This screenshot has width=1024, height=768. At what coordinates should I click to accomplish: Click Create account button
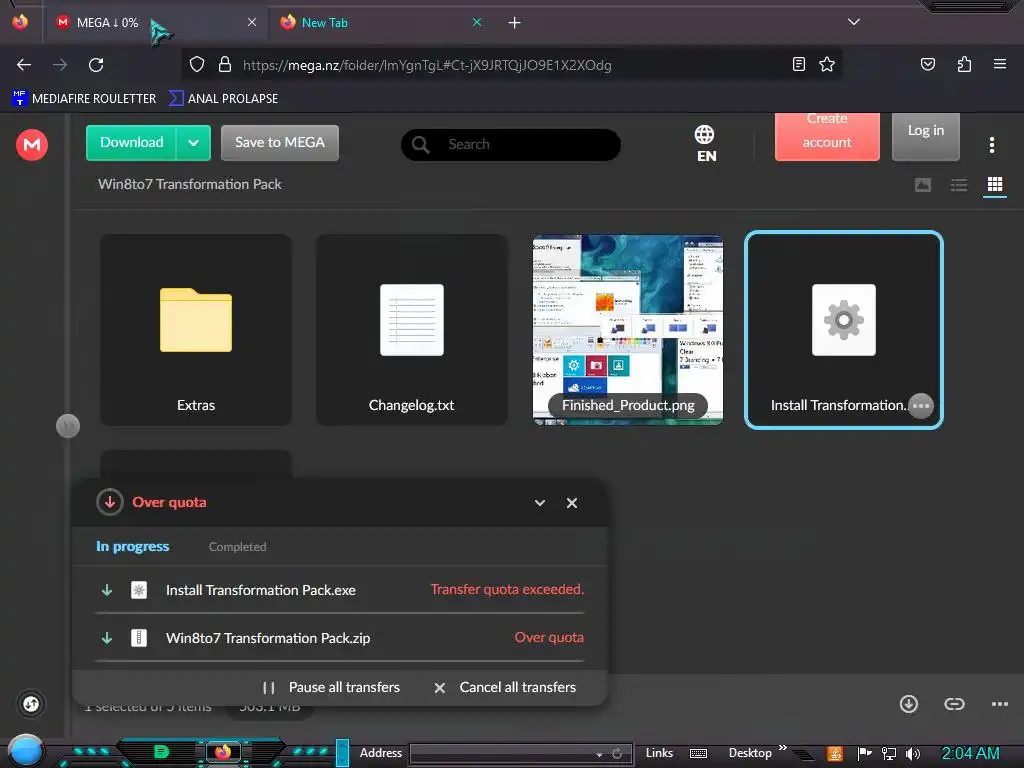coord(827,136)
